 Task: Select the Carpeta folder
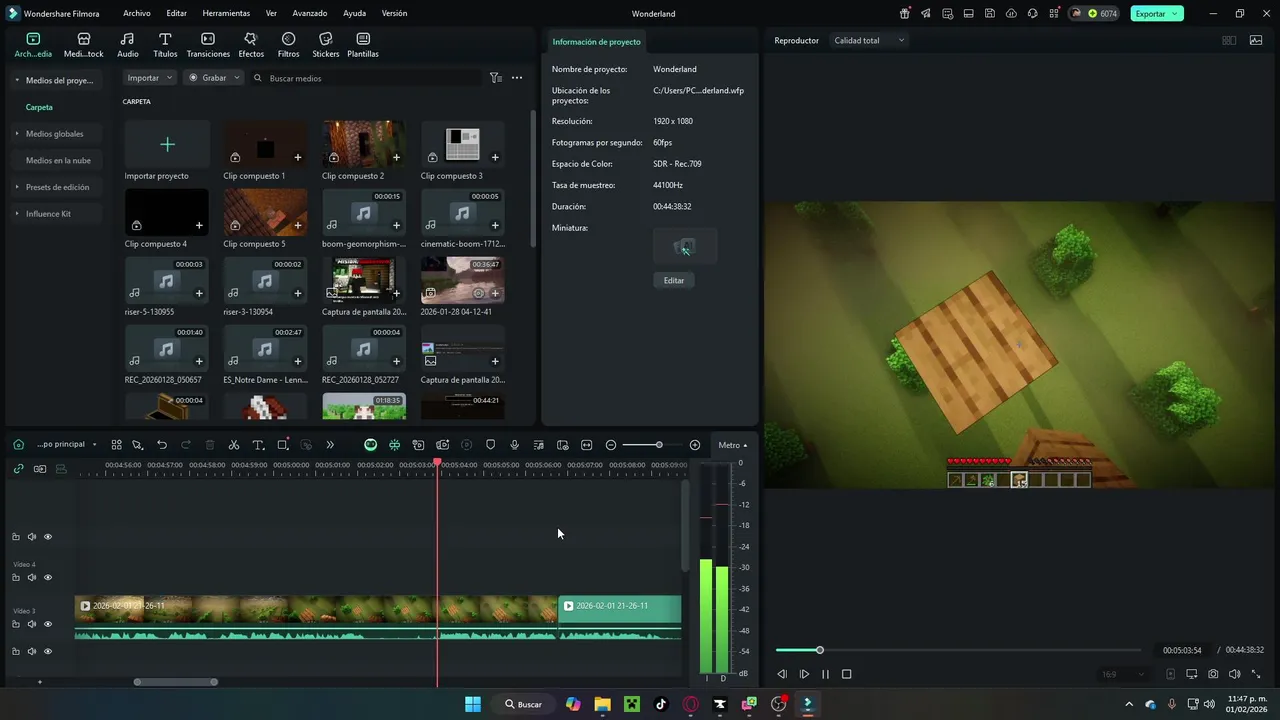point(39,107)
